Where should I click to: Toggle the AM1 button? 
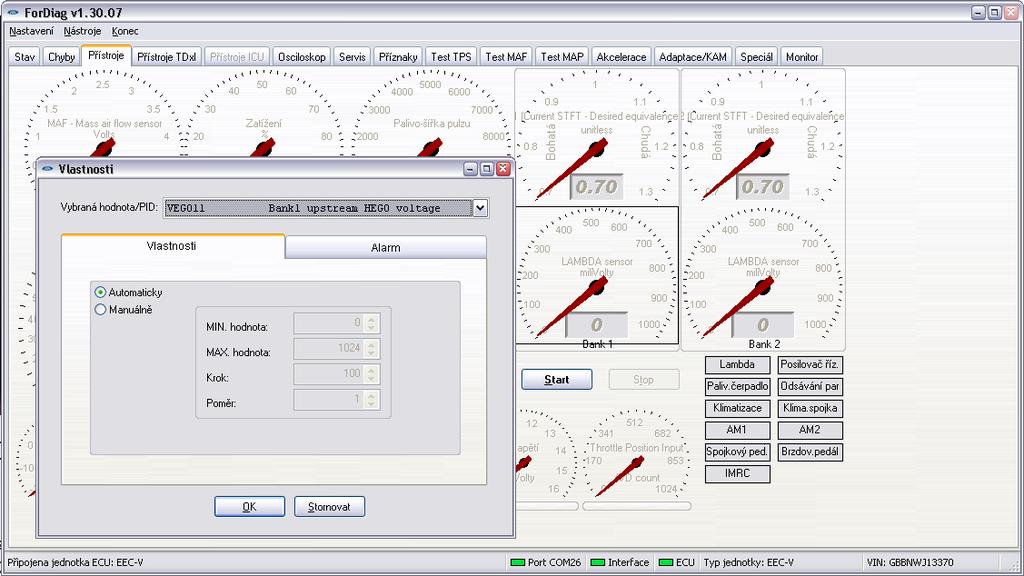737,430
